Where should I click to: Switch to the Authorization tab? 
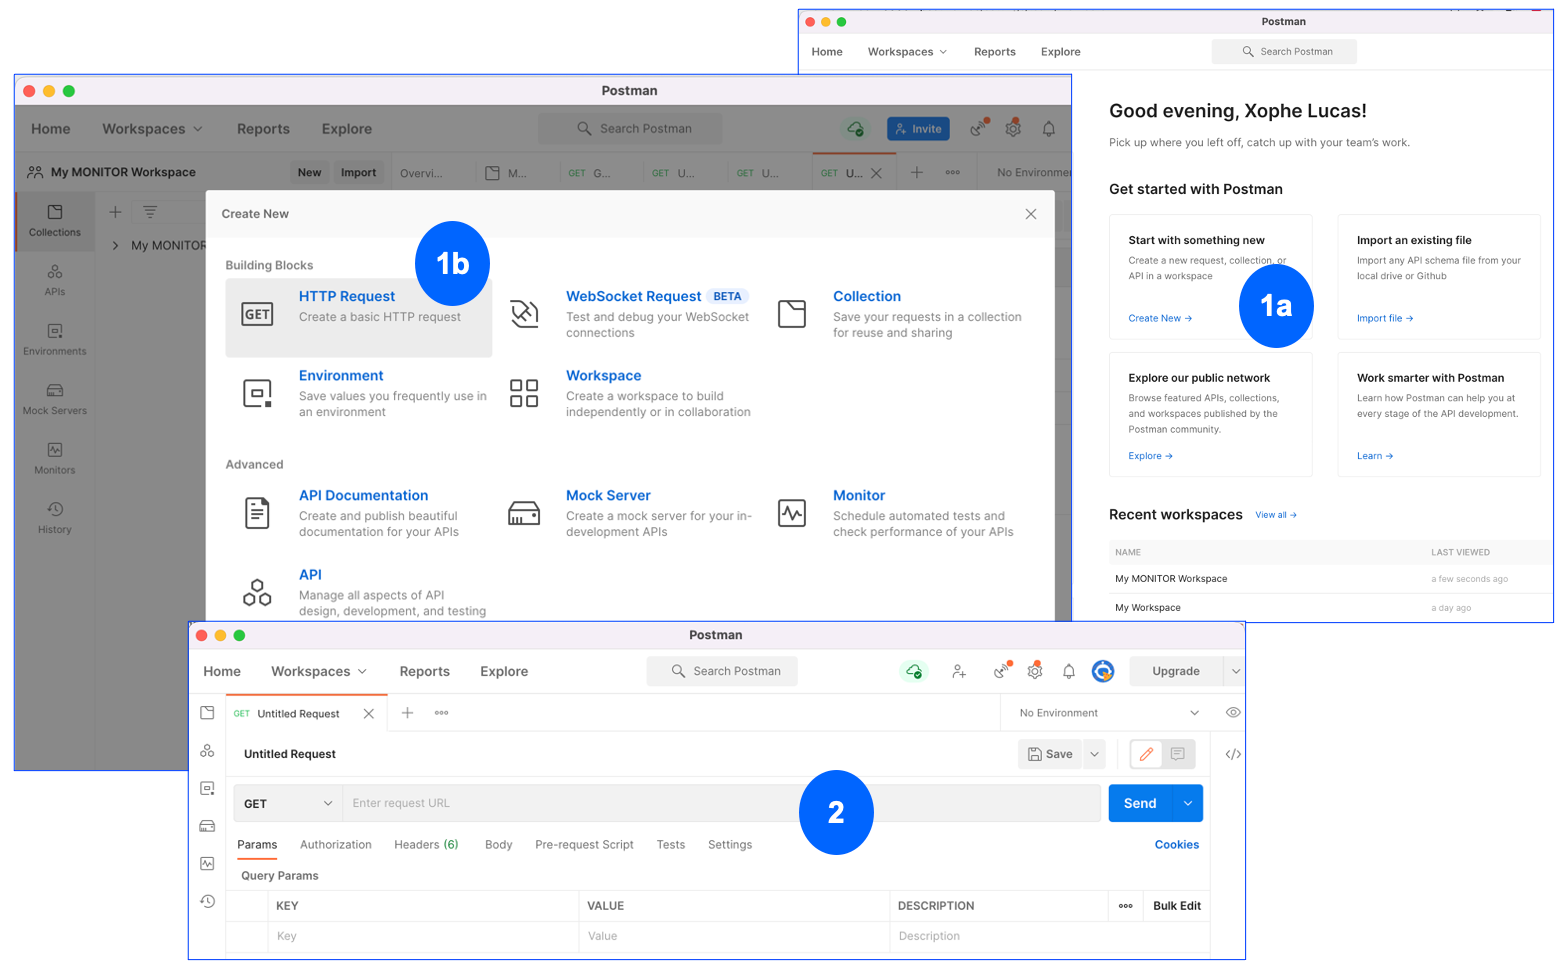(x=336, y=845)
